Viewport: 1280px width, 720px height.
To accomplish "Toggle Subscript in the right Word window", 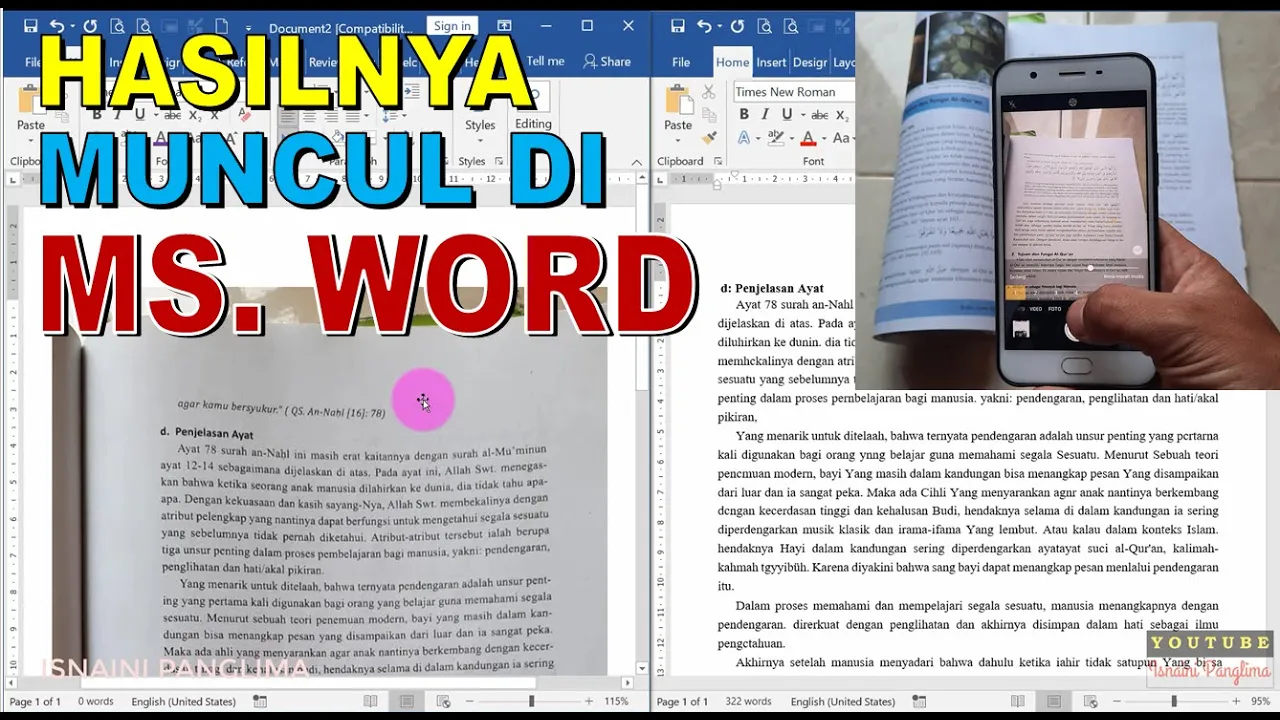I will tap(842, 115).
